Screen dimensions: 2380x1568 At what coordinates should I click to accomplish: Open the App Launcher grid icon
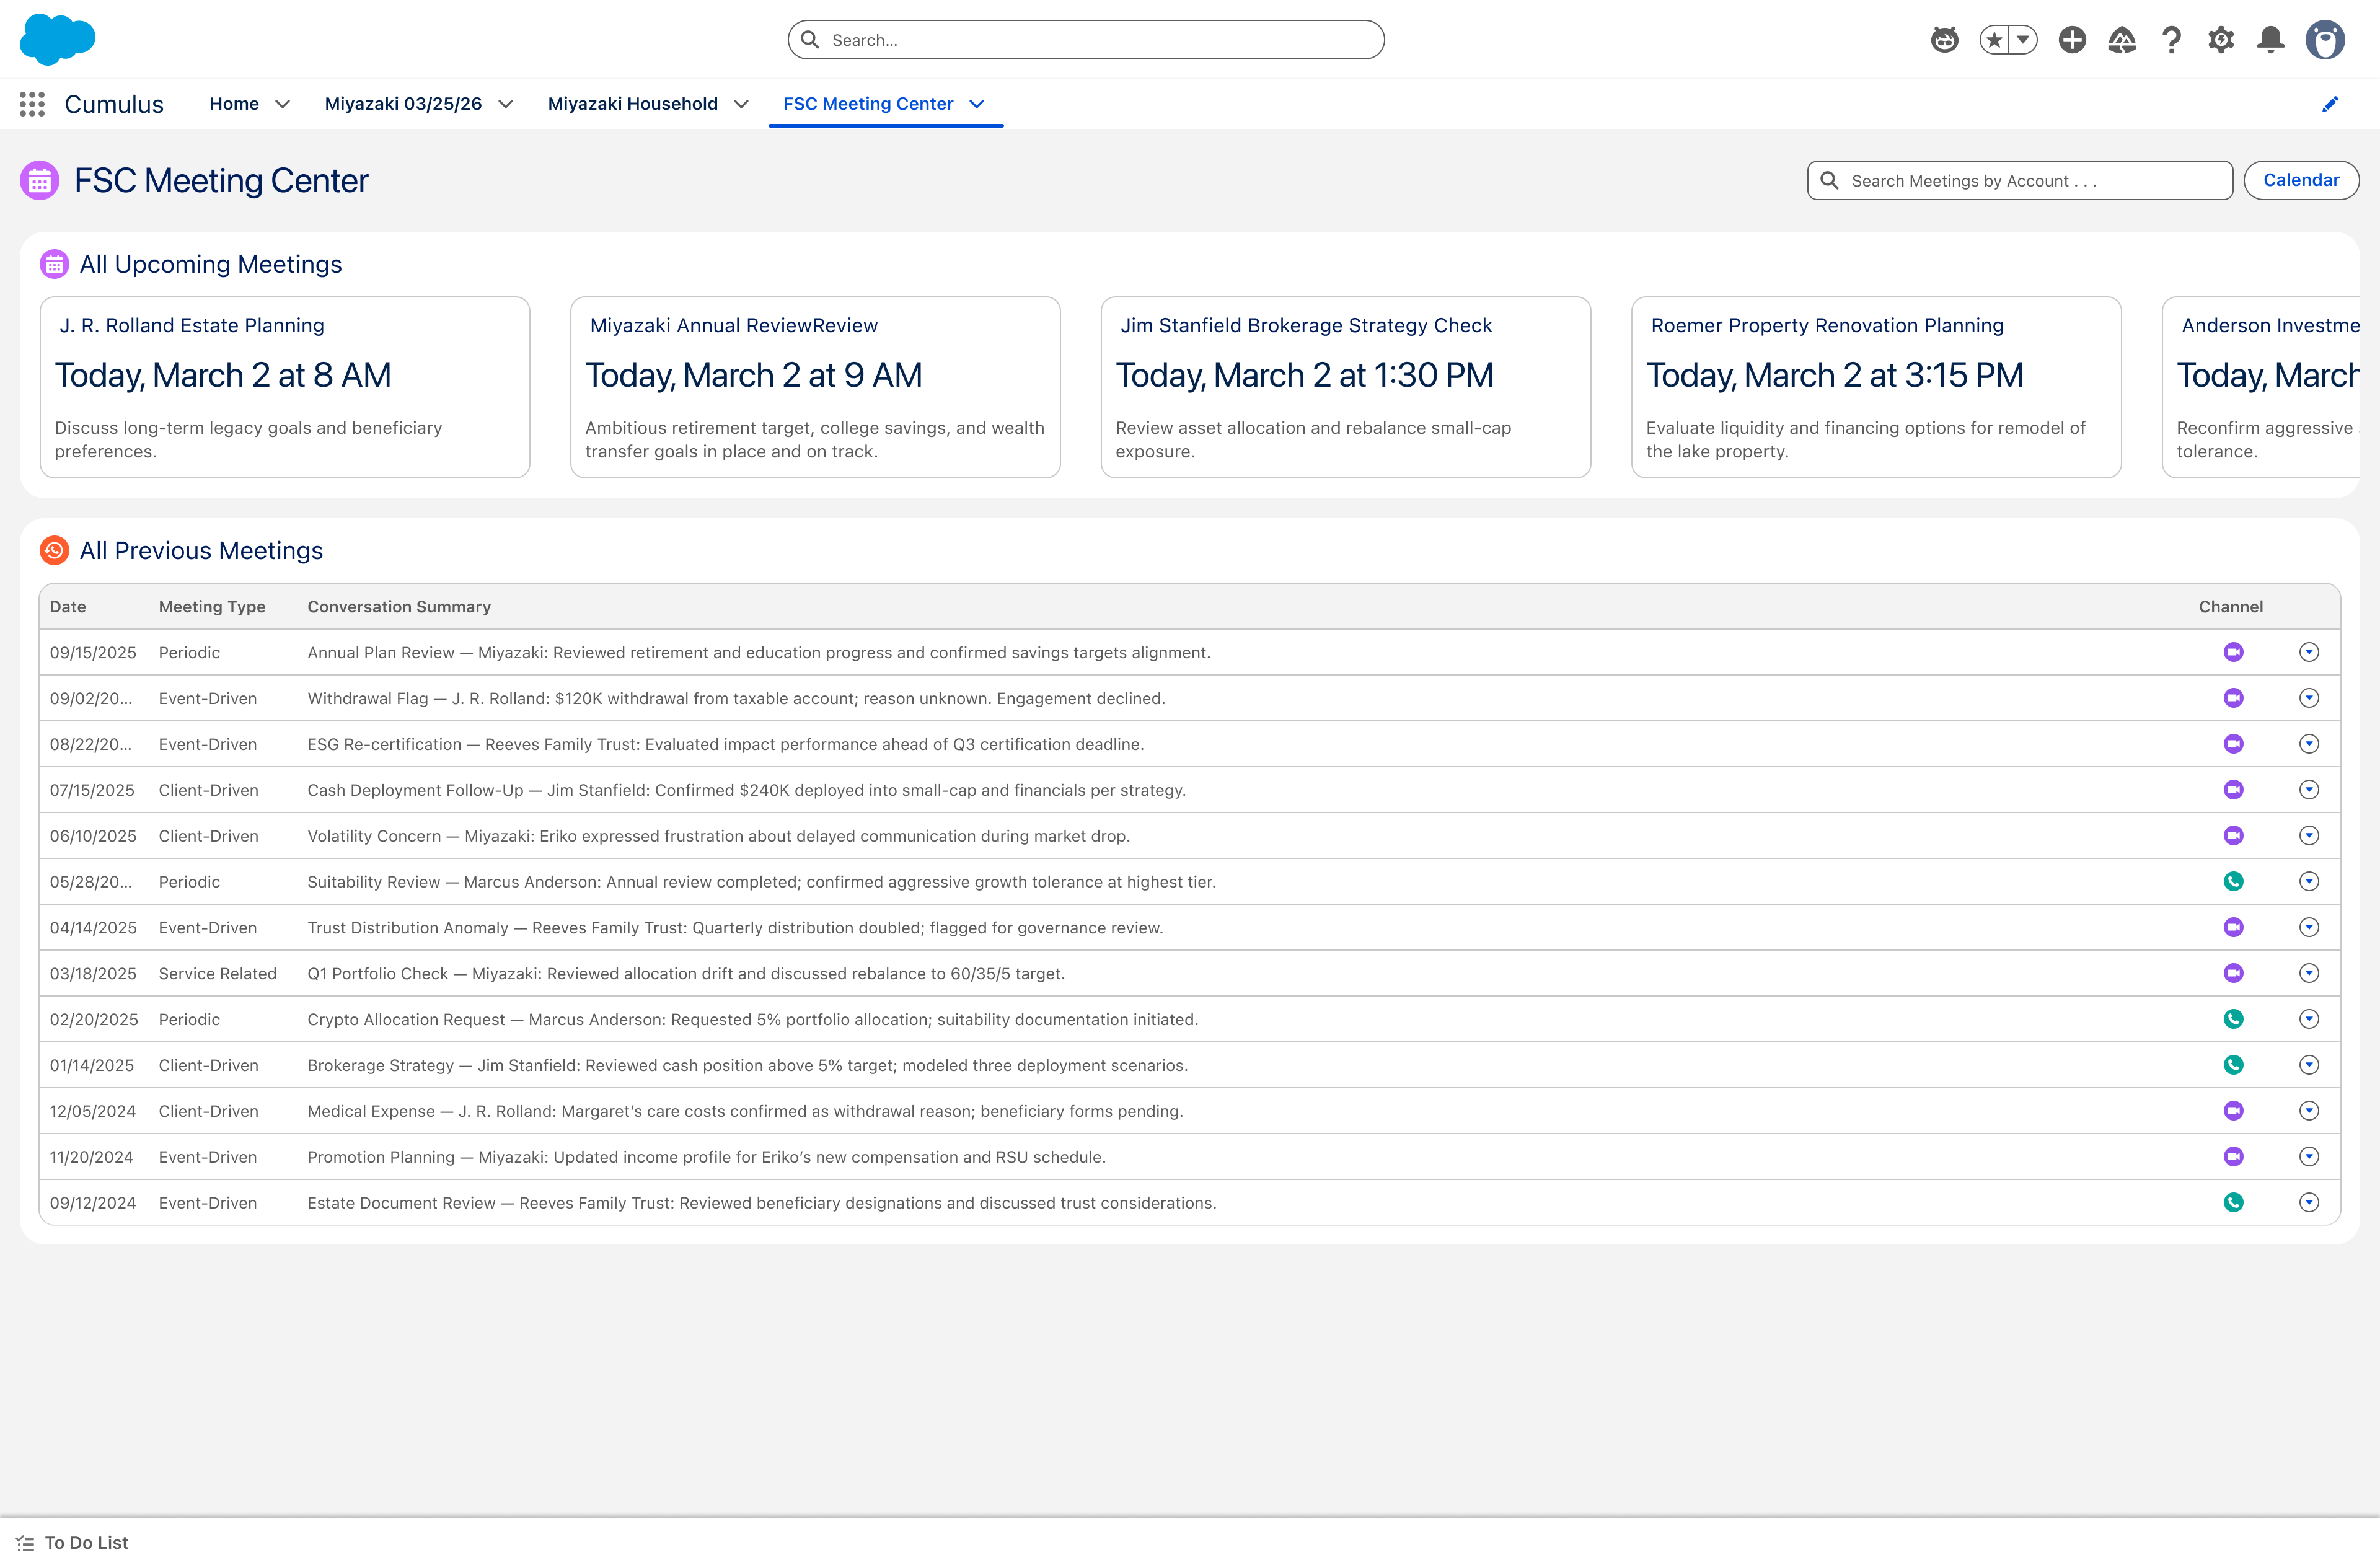[x=32, y=104]
